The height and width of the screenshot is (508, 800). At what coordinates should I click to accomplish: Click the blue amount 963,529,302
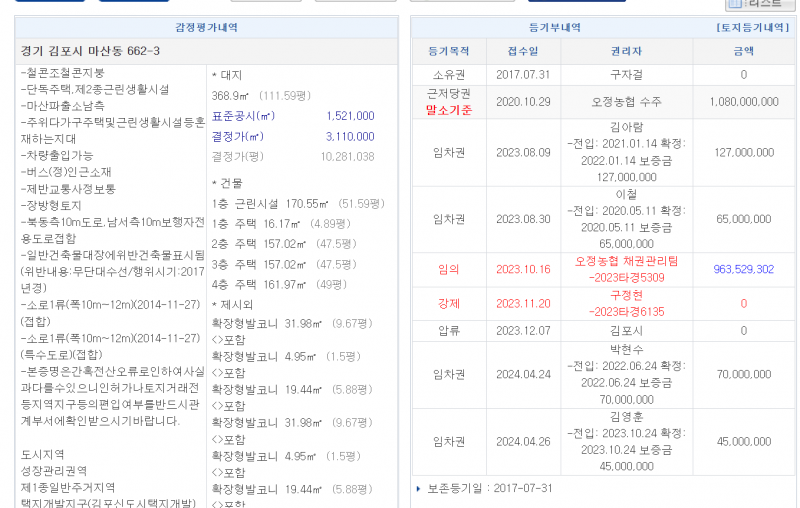pos(743,269)
